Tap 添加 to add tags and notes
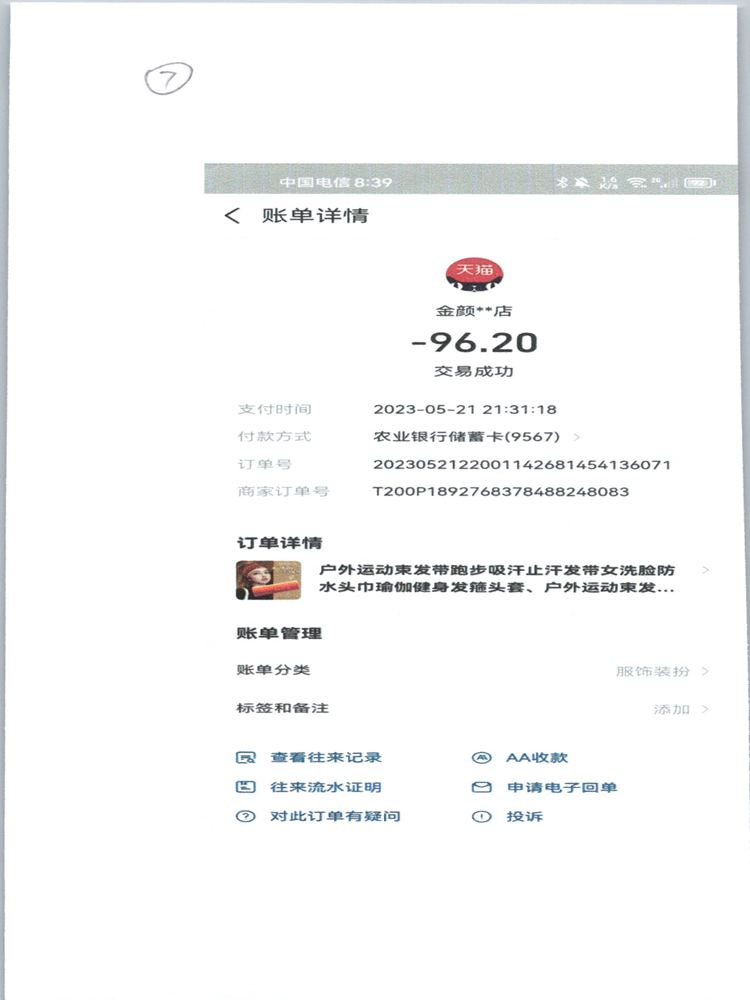 pos(672,709)
